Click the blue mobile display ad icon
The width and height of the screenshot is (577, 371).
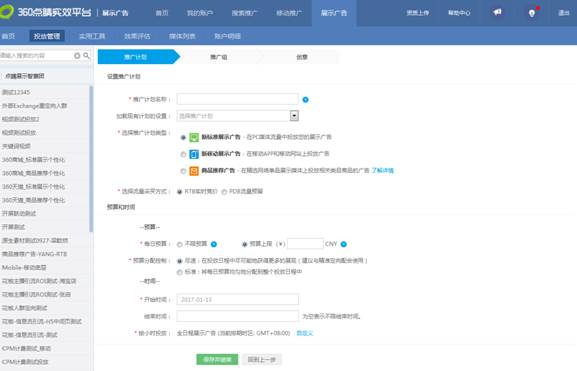pyautogui.click(x=194, y=154)
